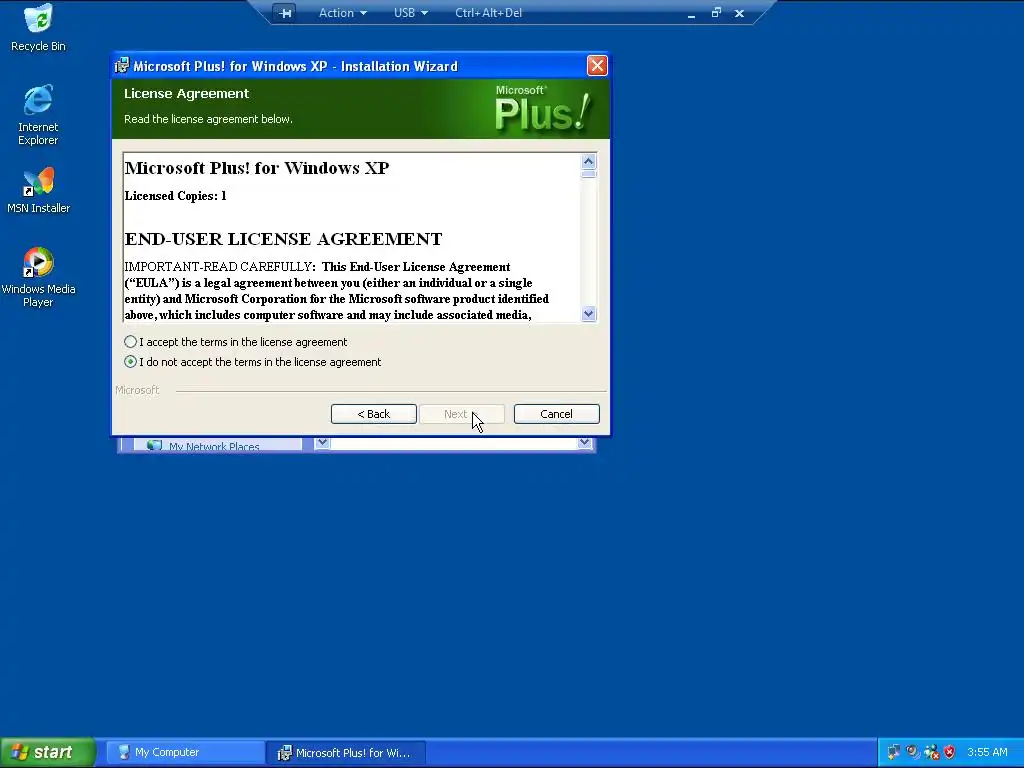Send Ctrl+Alt+Del from the console bar
The width and height of the screenshot is (1024, 768).
pos(488,13)
